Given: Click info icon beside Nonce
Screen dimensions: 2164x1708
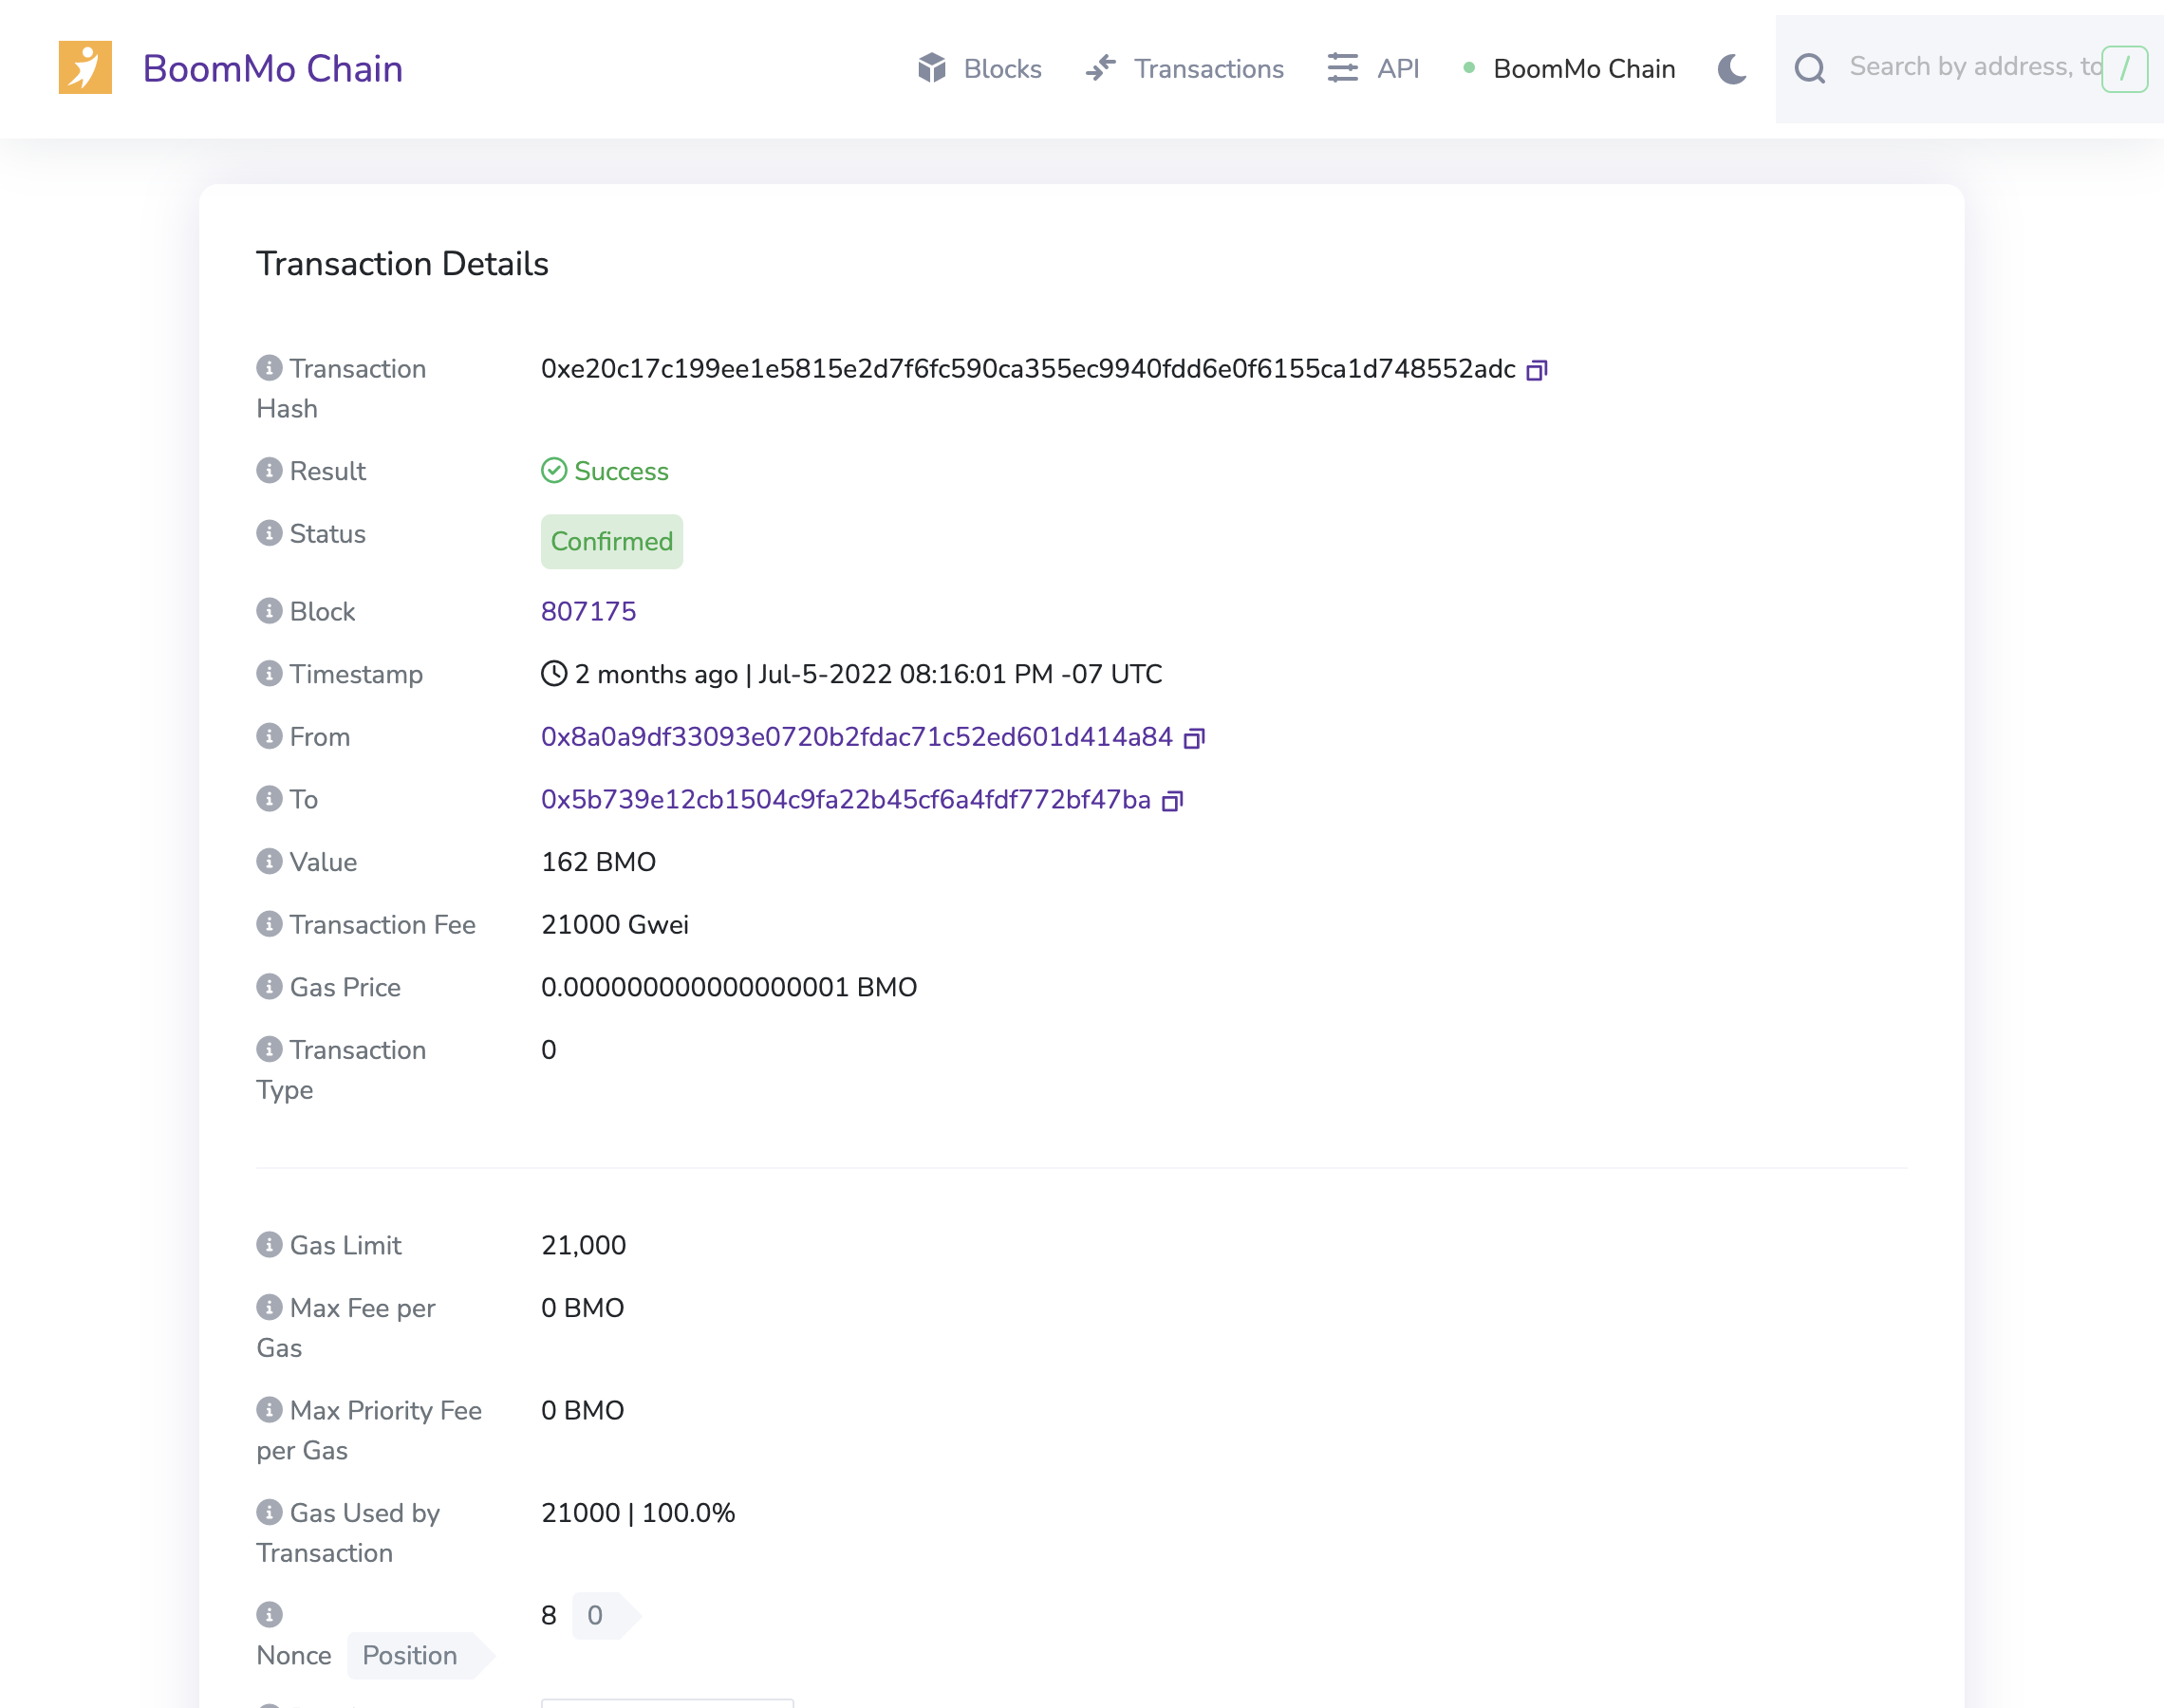Looking at the screenshot, I should click(269, 1614).
